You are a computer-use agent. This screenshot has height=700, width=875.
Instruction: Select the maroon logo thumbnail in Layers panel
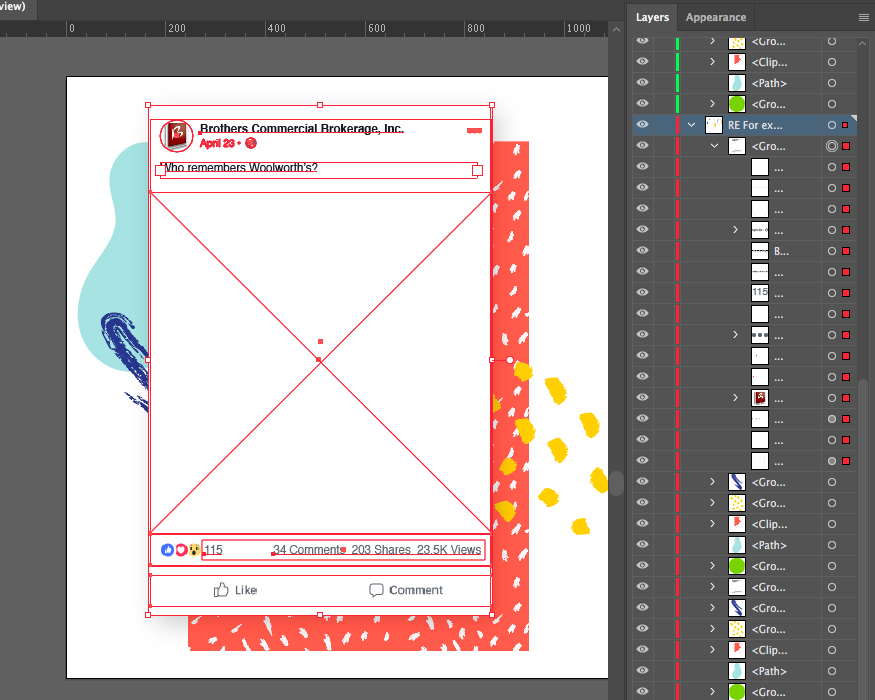pos(759,397)
